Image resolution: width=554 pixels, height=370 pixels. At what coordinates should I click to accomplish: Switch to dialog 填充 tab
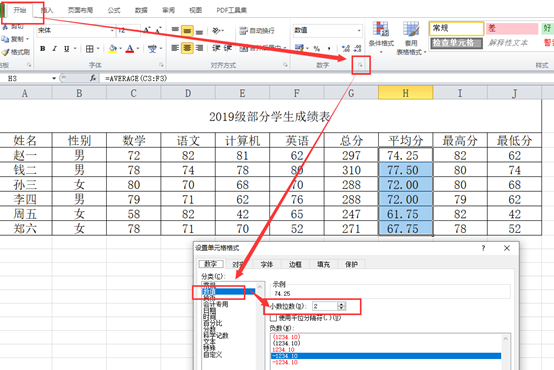[323, 264]
